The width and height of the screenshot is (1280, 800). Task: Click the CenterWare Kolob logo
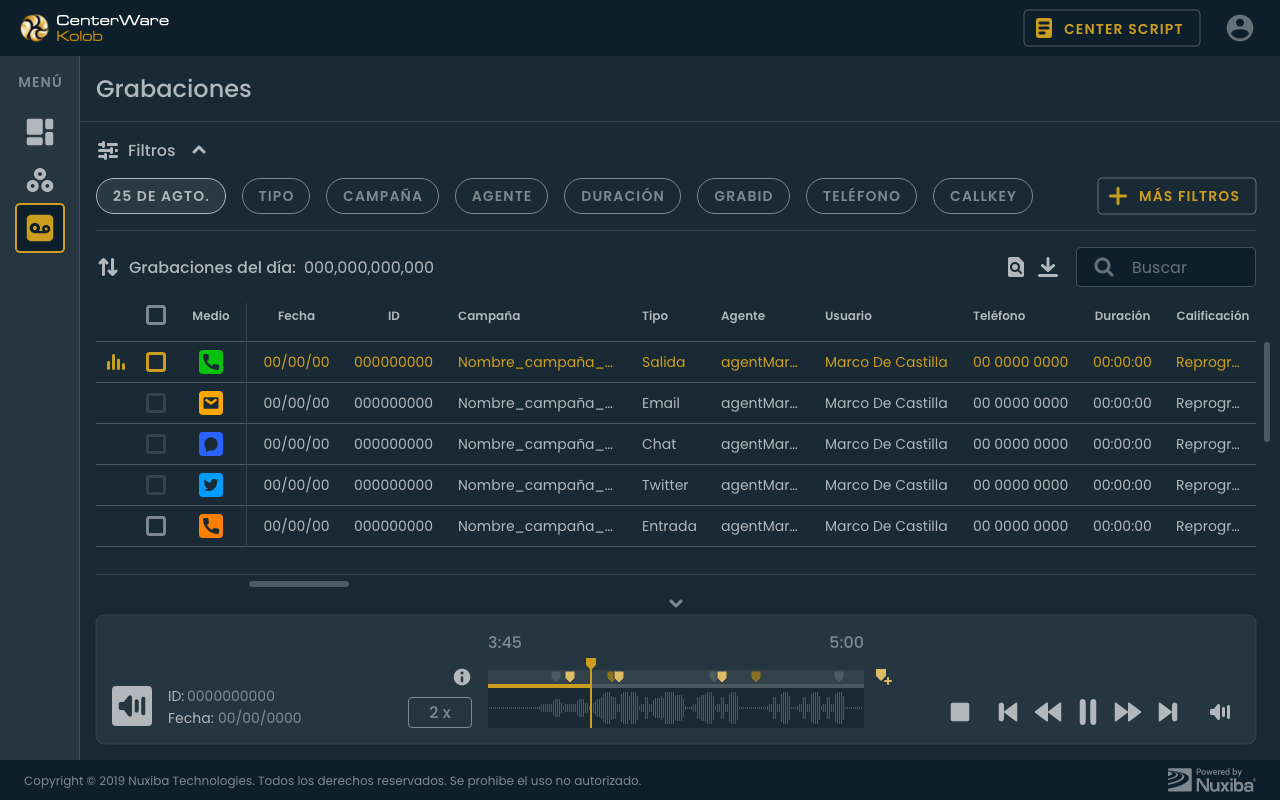pos(95,28)
